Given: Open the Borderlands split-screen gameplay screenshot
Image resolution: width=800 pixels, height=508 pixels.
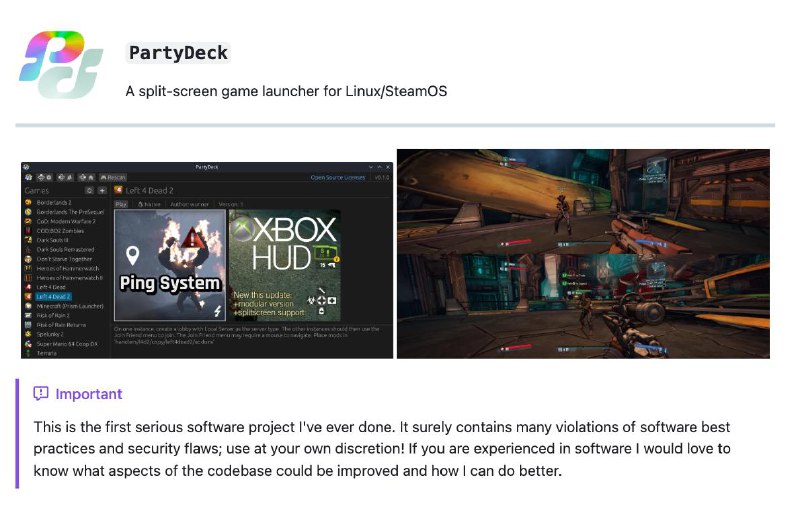Looking at the screenshot, I should click(583, 254).
